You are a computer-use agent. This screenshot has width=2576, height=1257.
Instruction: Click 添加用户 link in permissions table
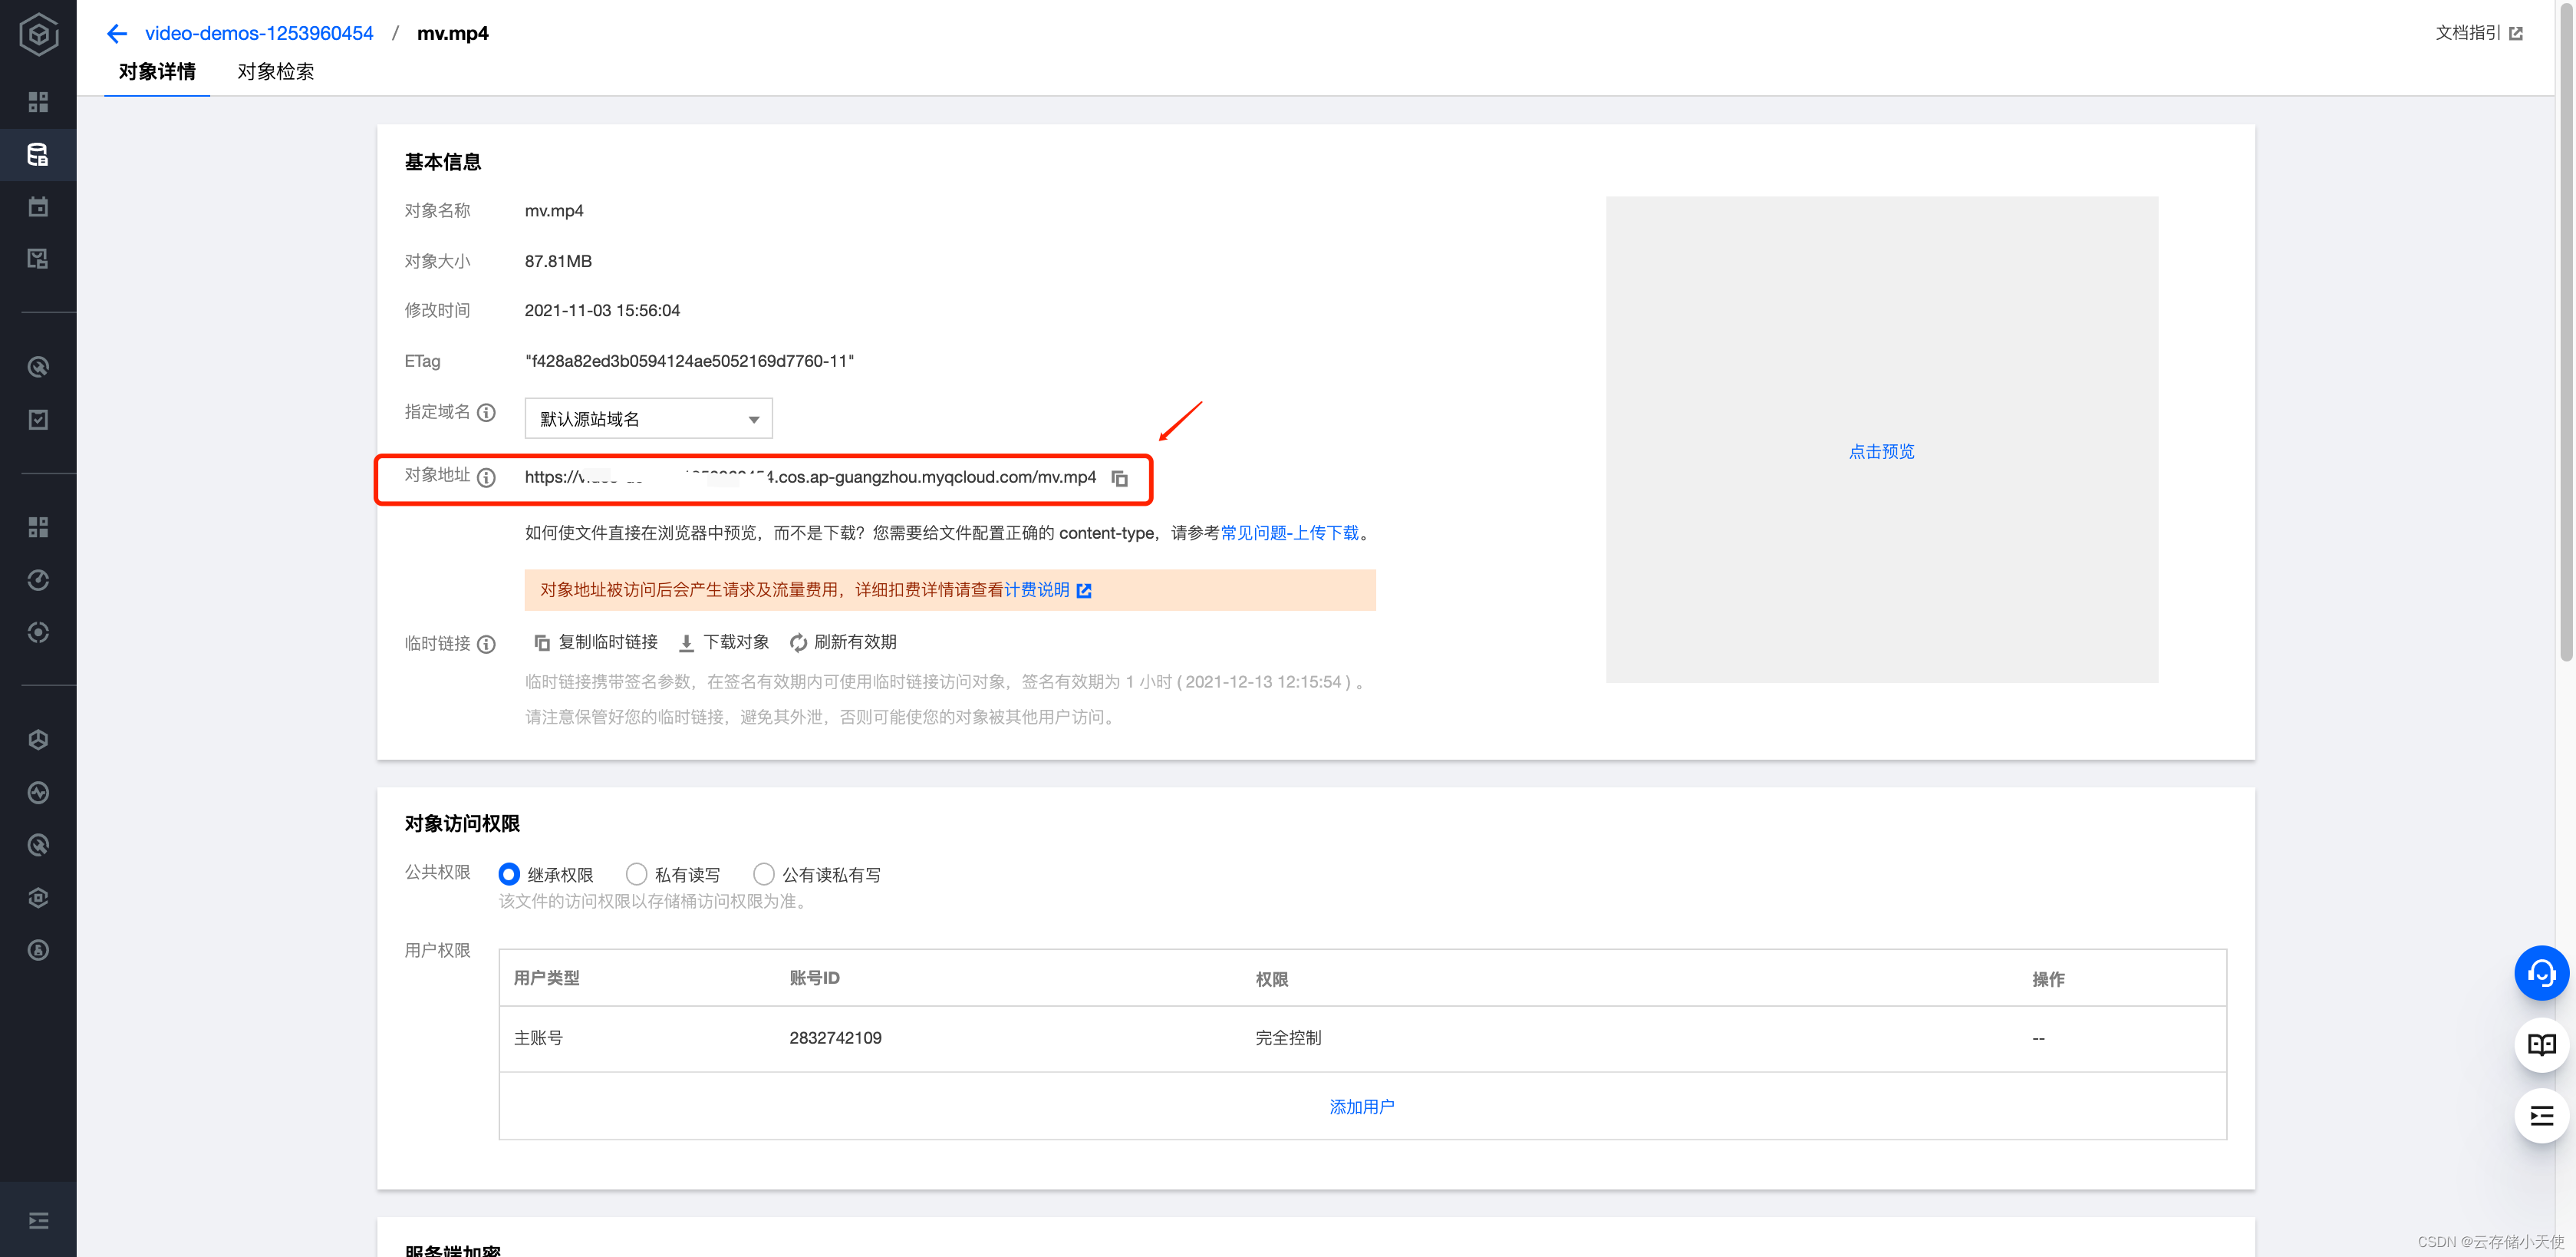point(1361,1107)
